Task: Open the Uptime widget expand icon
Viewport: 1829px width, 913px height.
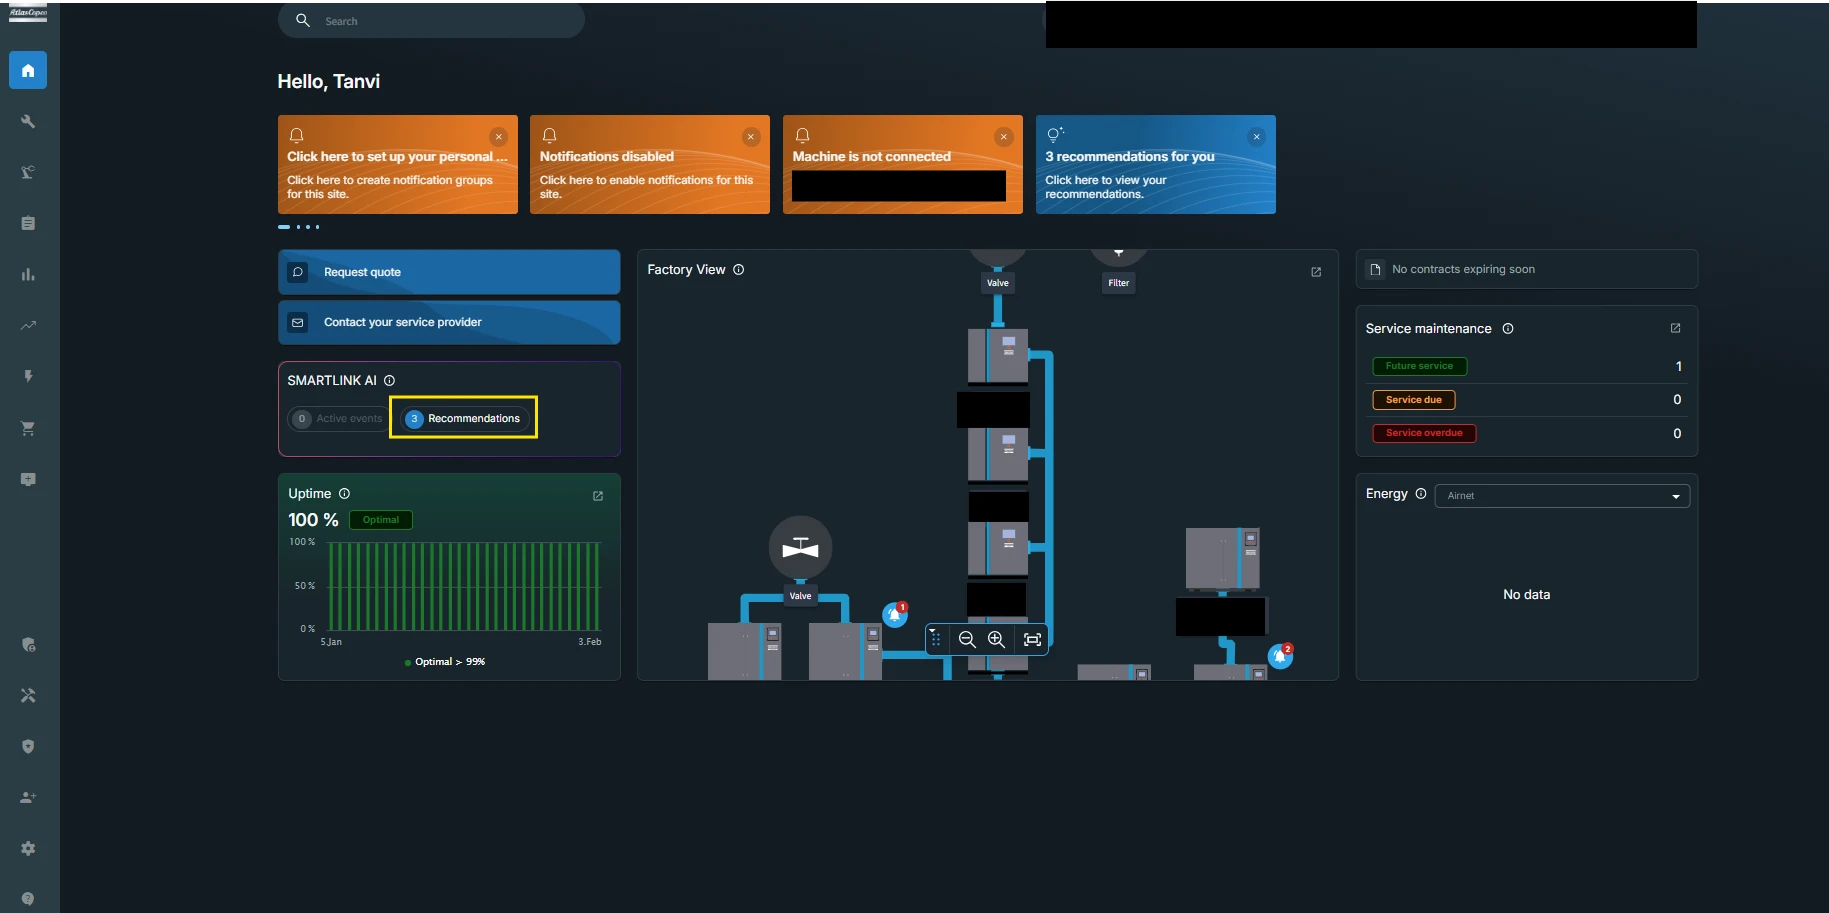Action: pos(598,496)
